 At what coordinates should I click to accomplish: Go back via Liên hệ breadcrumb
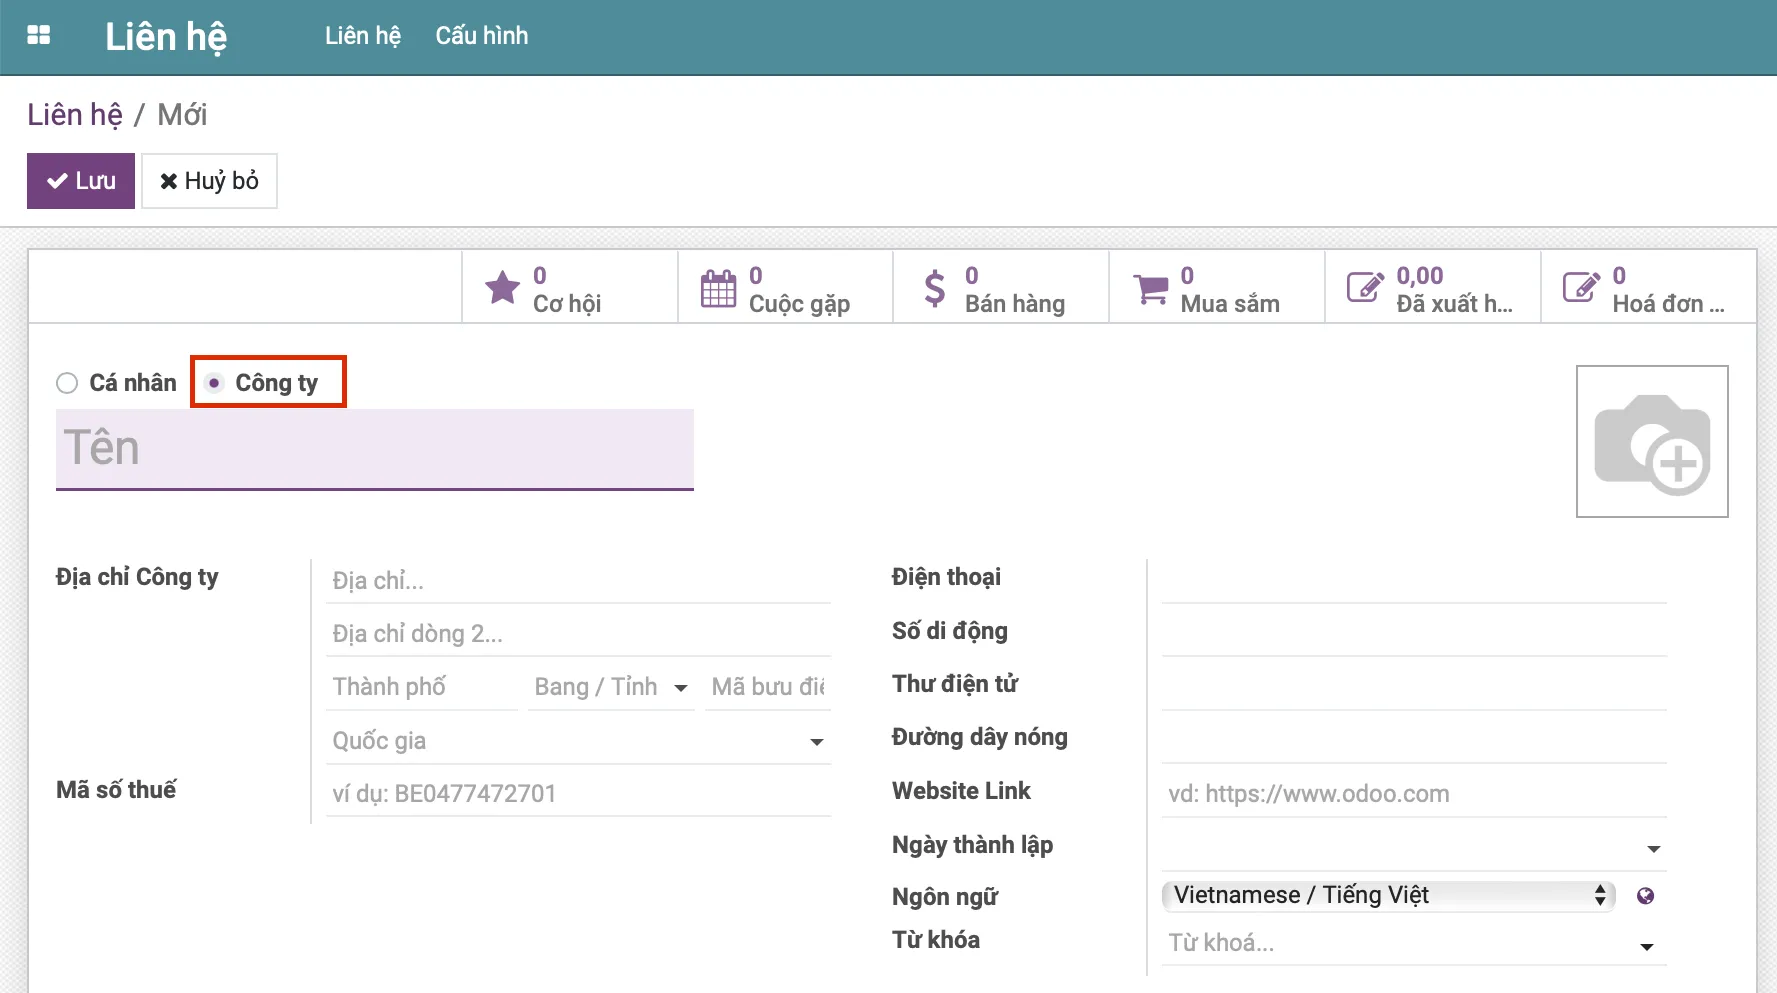point(75,115)
